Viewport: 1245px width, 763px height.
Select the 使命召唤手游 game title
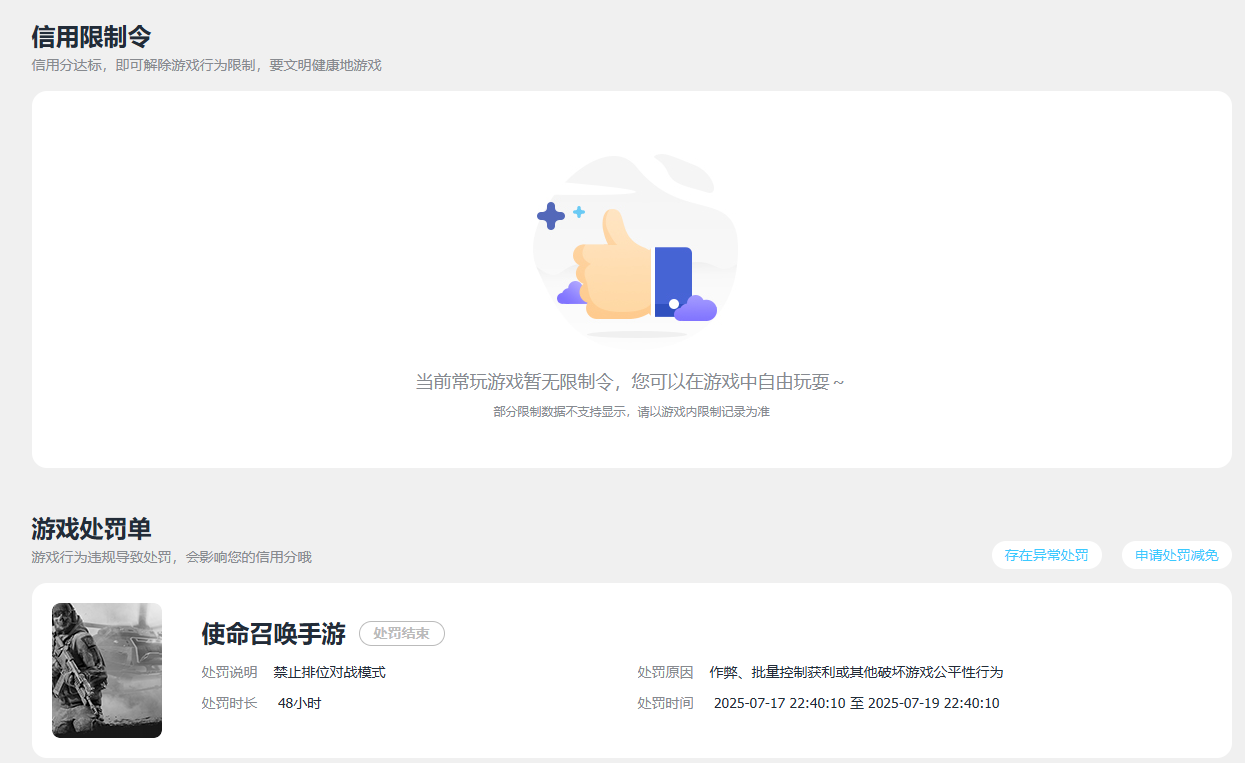pos(273,634)
